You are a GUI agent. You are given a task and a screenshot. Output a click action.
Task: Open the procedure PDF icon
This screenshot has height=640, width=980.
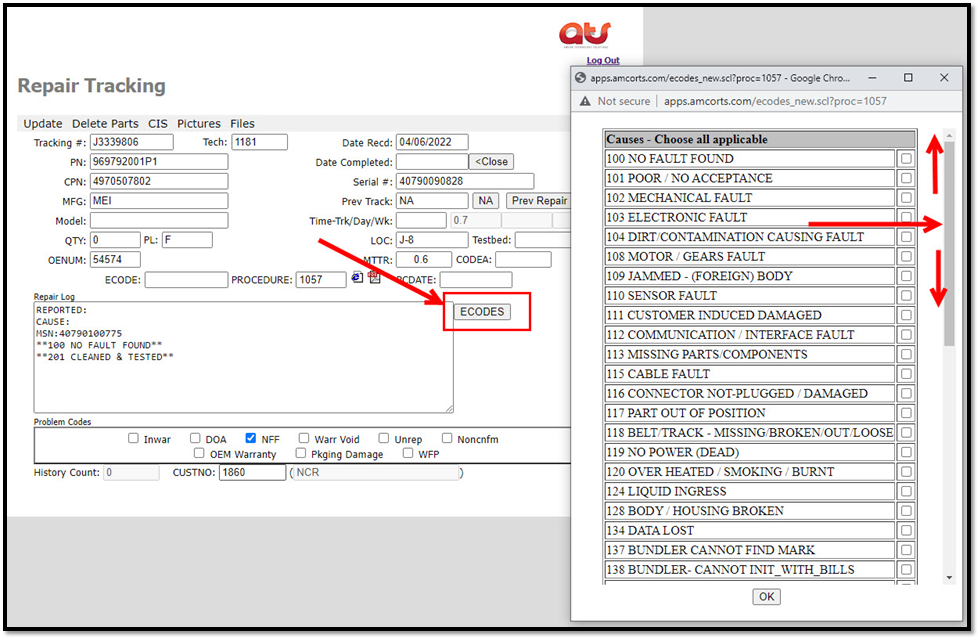(x=375, y=278)
